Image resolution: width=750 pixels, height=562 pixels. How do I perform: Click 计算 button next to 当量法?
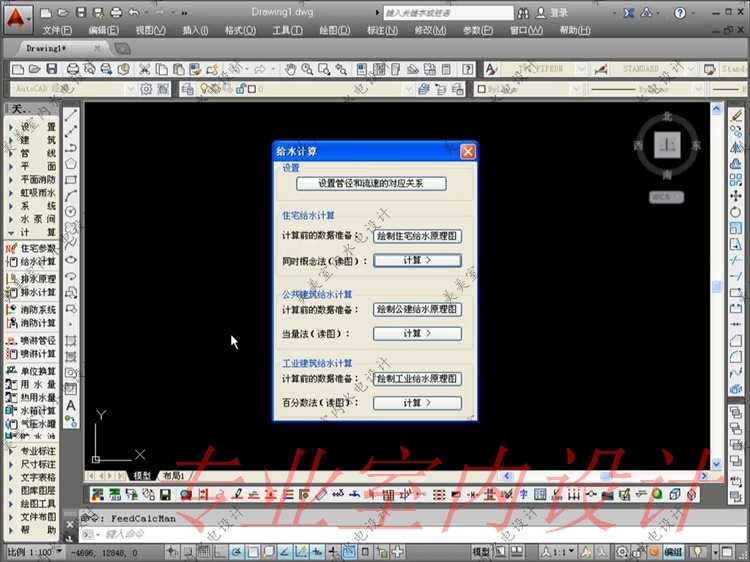coord(417,333)
